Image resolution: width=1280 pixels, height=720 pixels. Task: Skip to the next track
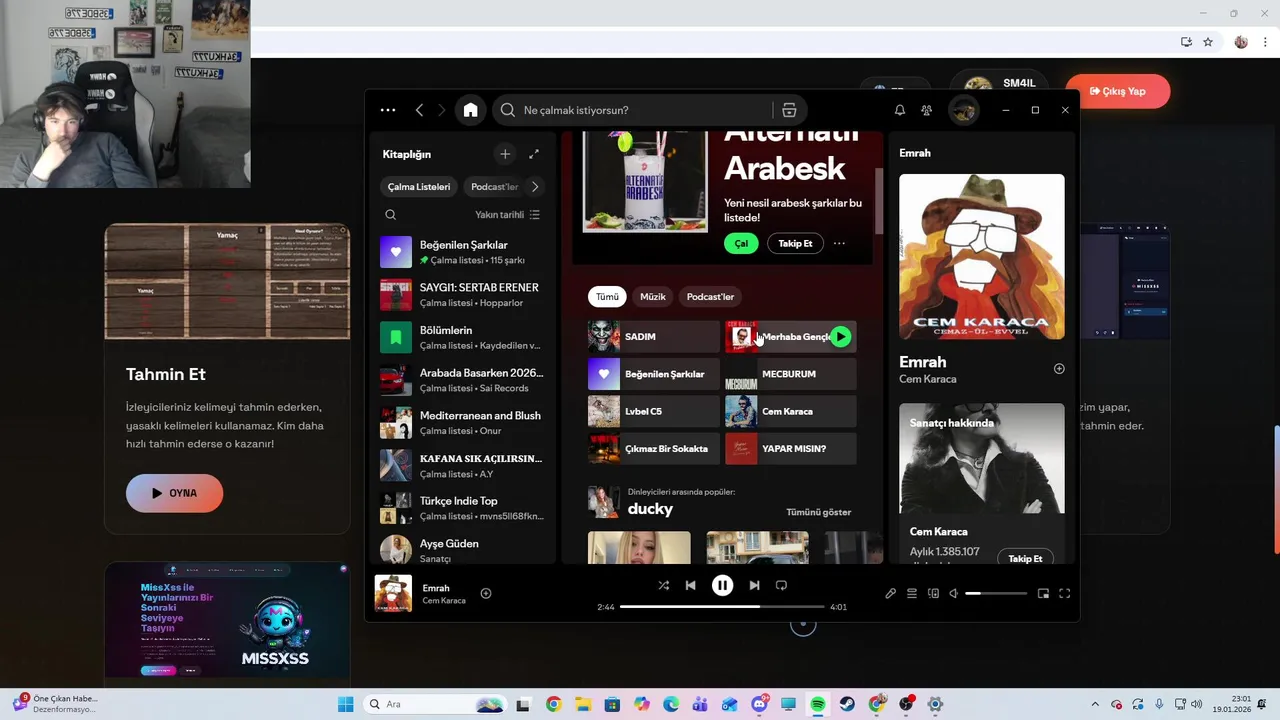(x=754, y=585)
